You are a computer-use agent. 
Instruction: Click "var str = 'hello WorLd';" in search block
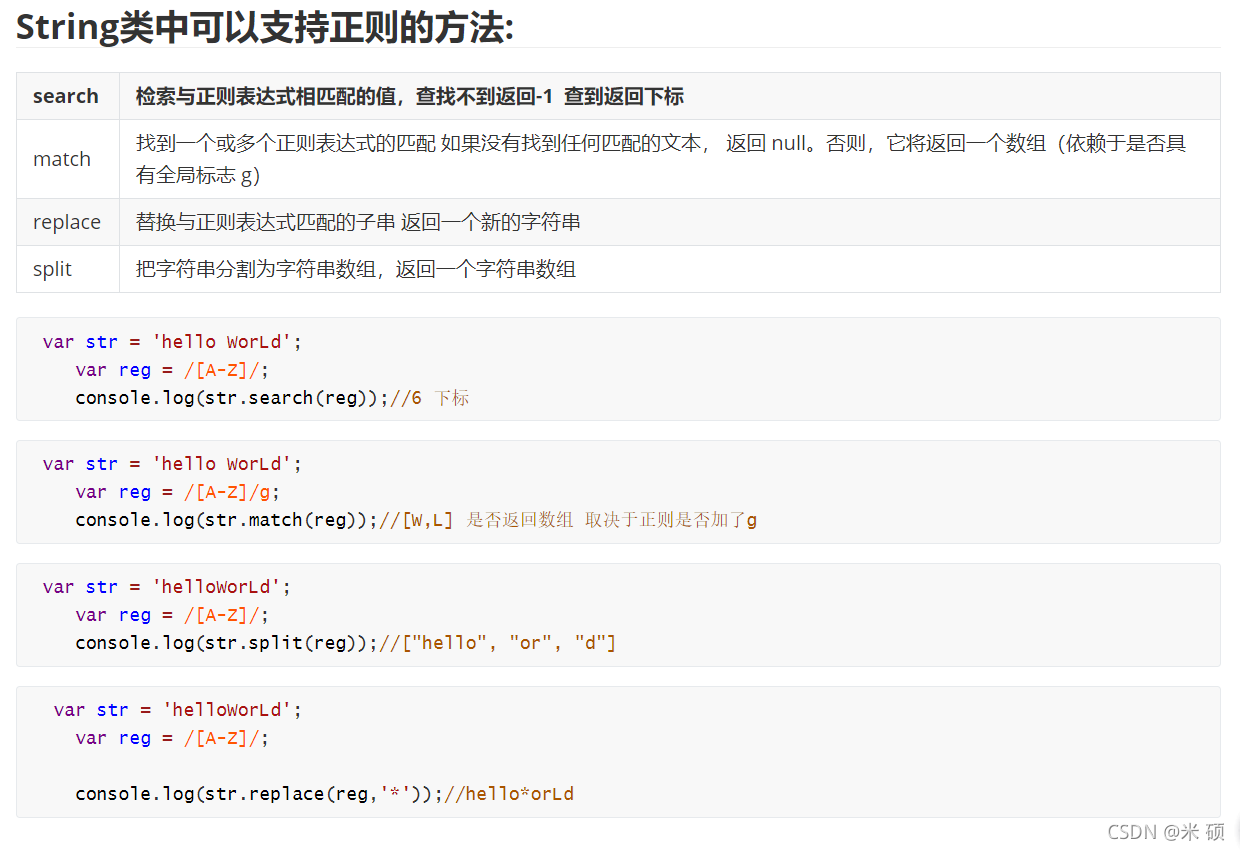172,342
